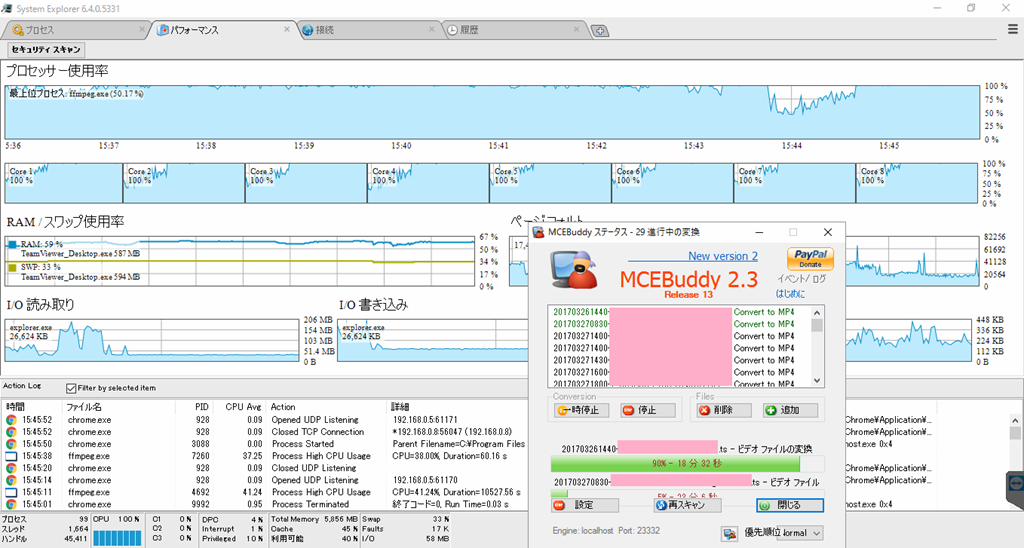Open the New version 2 link
The height and width of the screenshot is (548, 1024).
pos(723,256)
